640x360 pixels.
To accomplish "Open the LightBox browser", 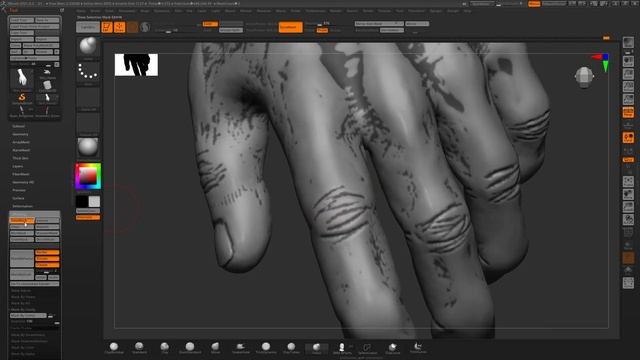I will (x=88, y=27).
